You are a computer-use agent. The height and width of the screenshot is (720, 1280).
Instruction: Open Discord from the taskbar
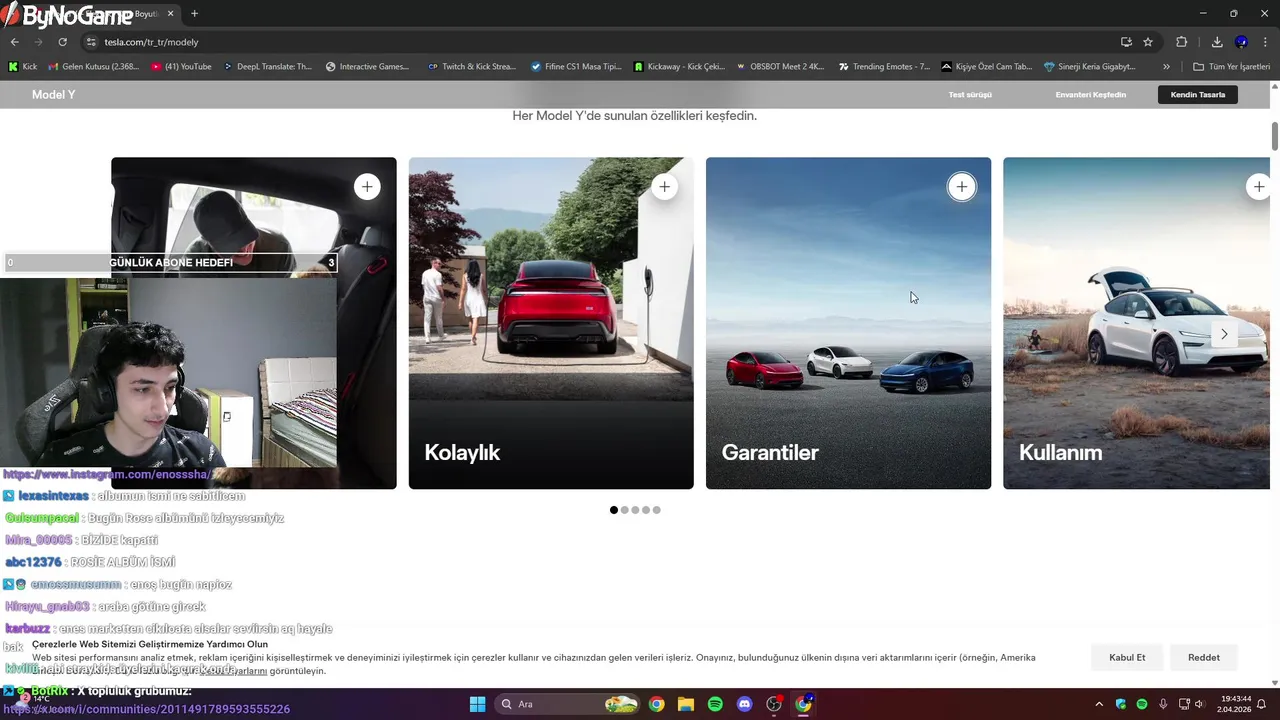[x=744, y=704]
